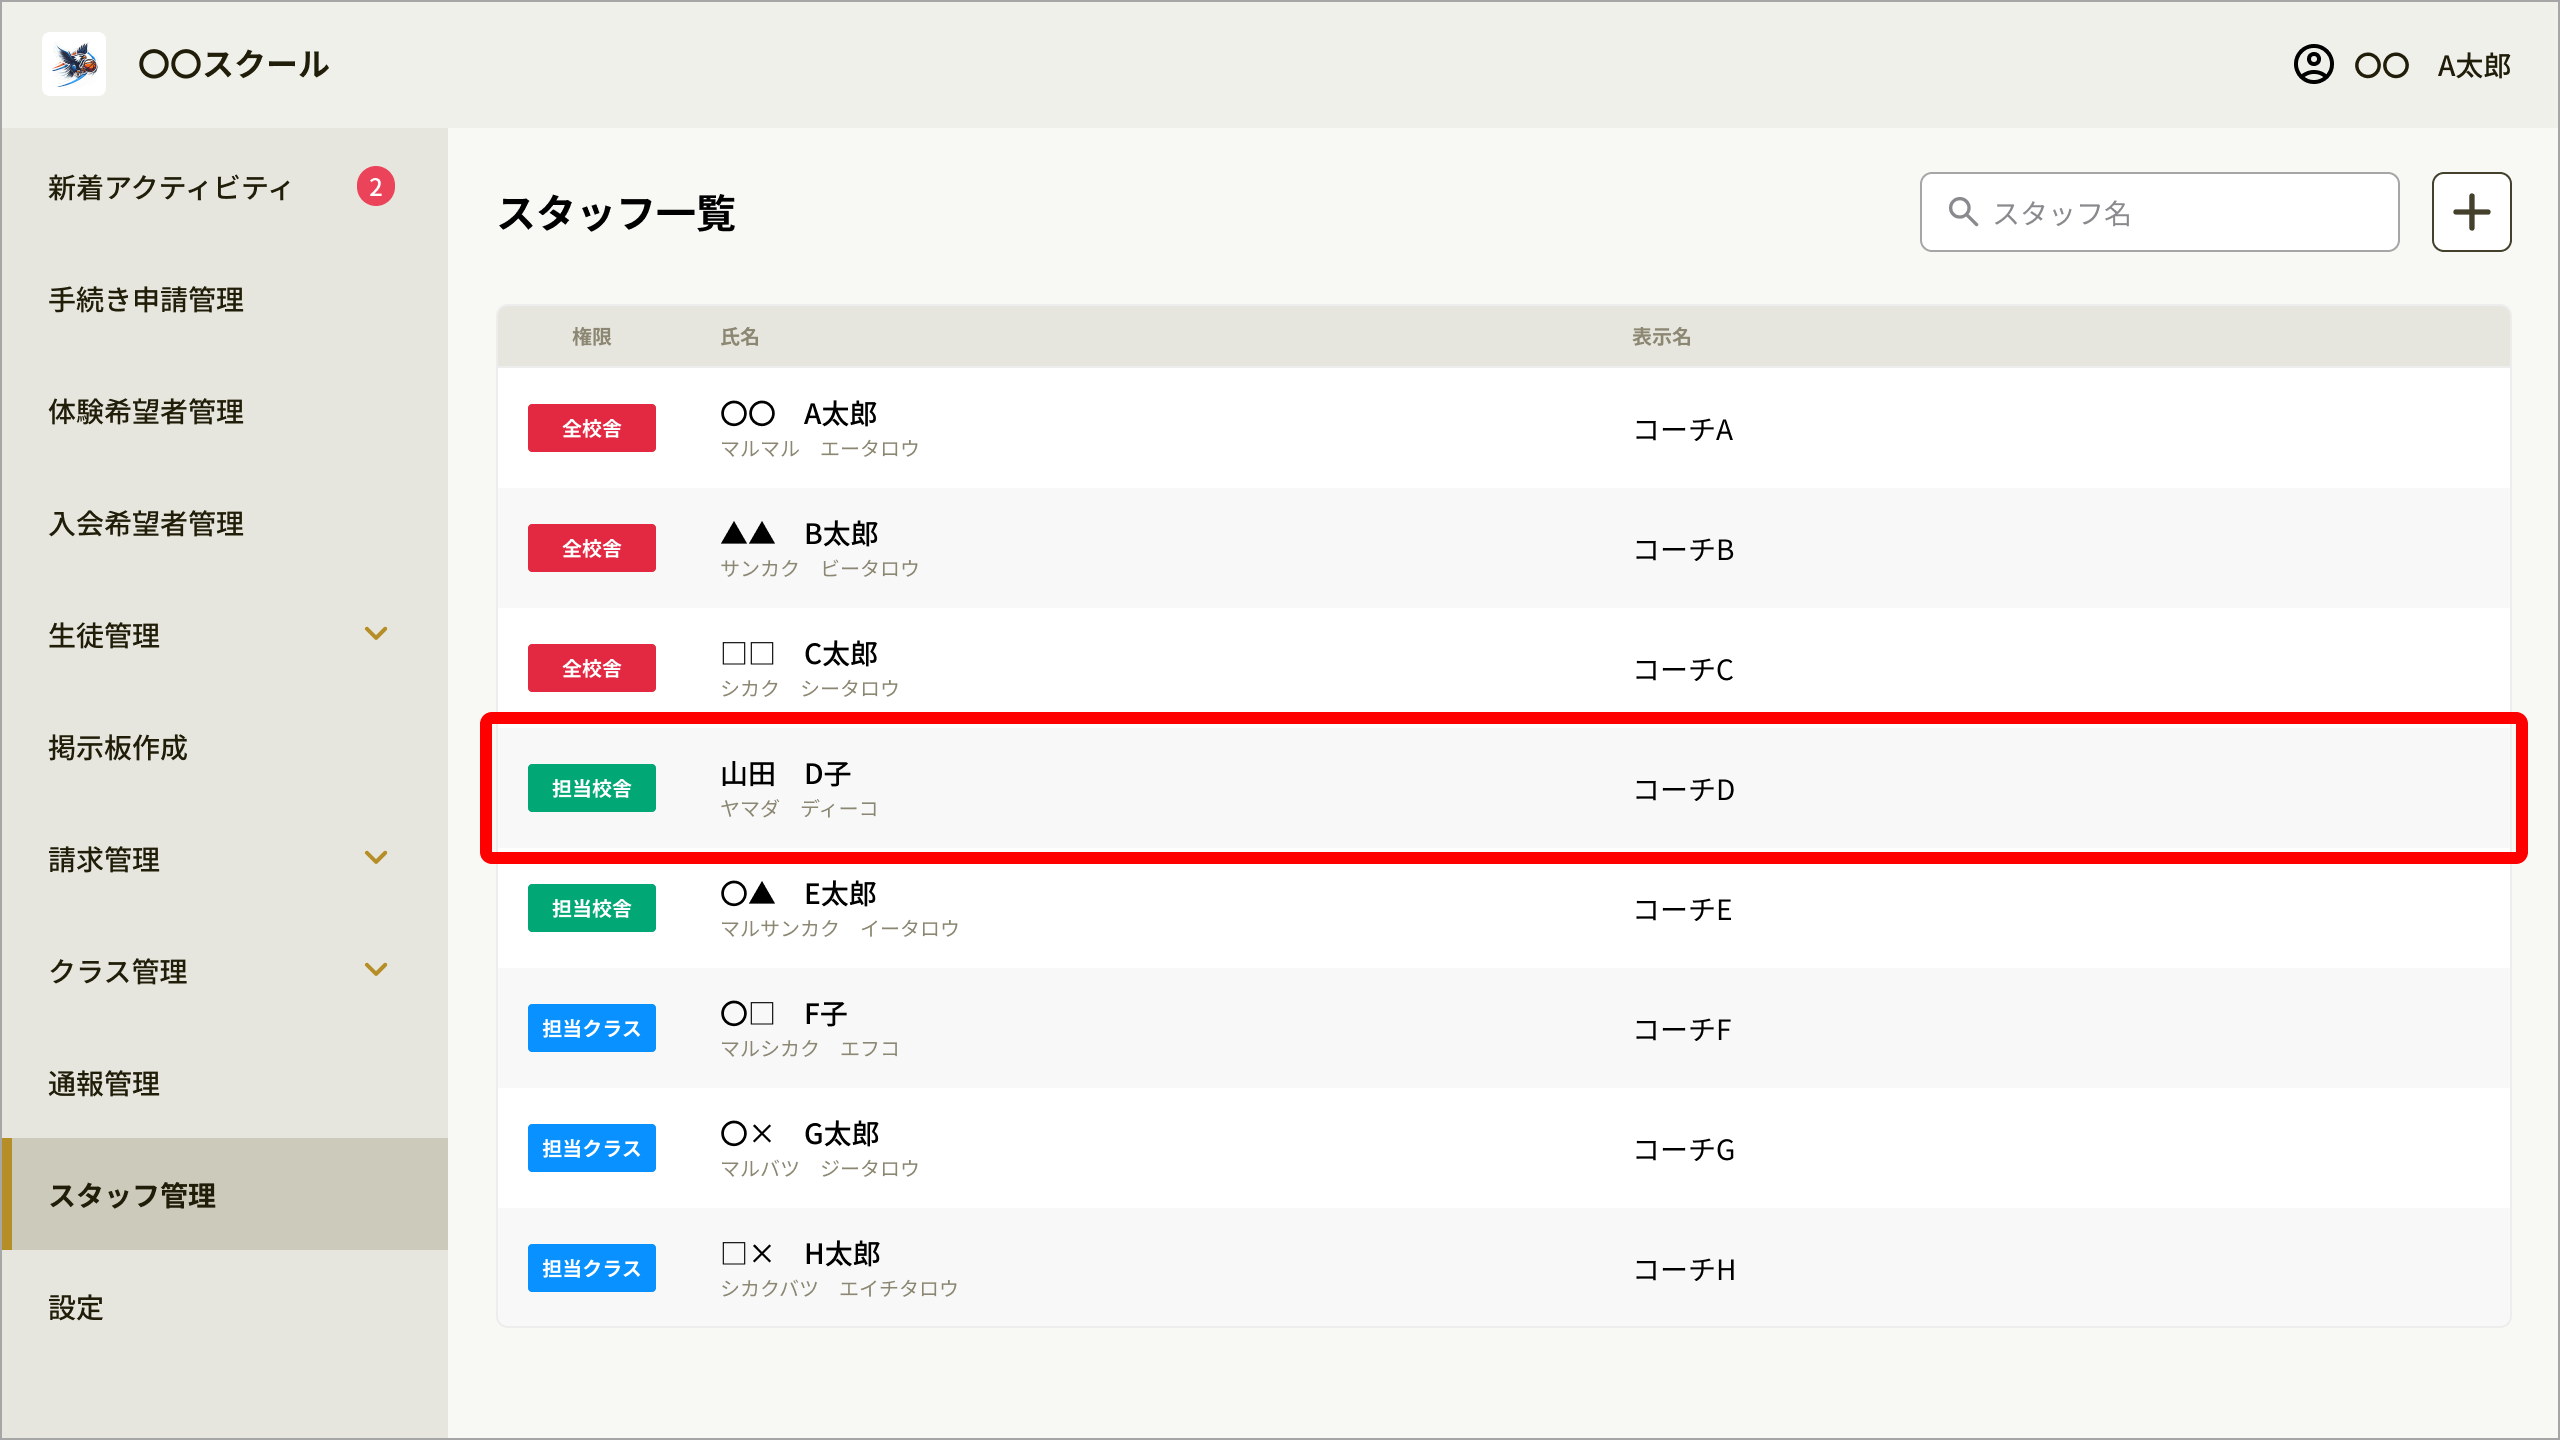Select staff name 山田 D子
Image resolution: width=2560 pixels, height=1440 pixels.
[786, 773]
